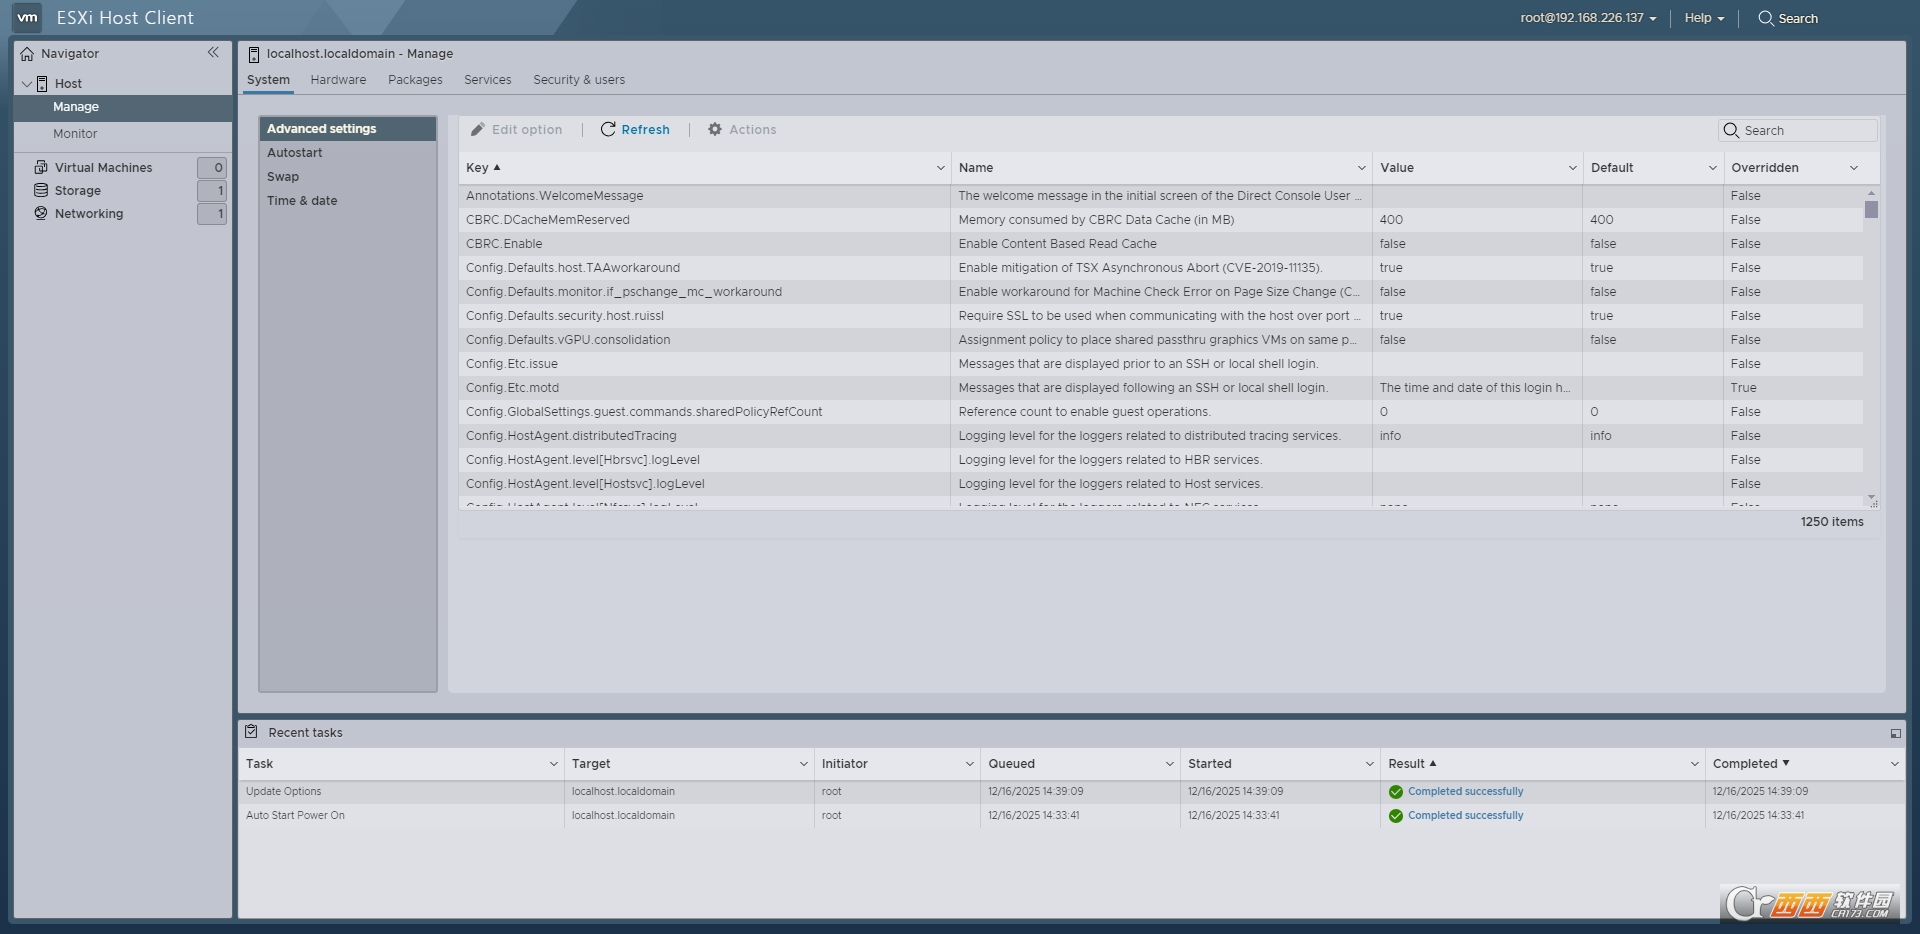Collapse the Navigator panel with double-chevron icon
The image size is (1920, 934).
[x=213, y=53]
